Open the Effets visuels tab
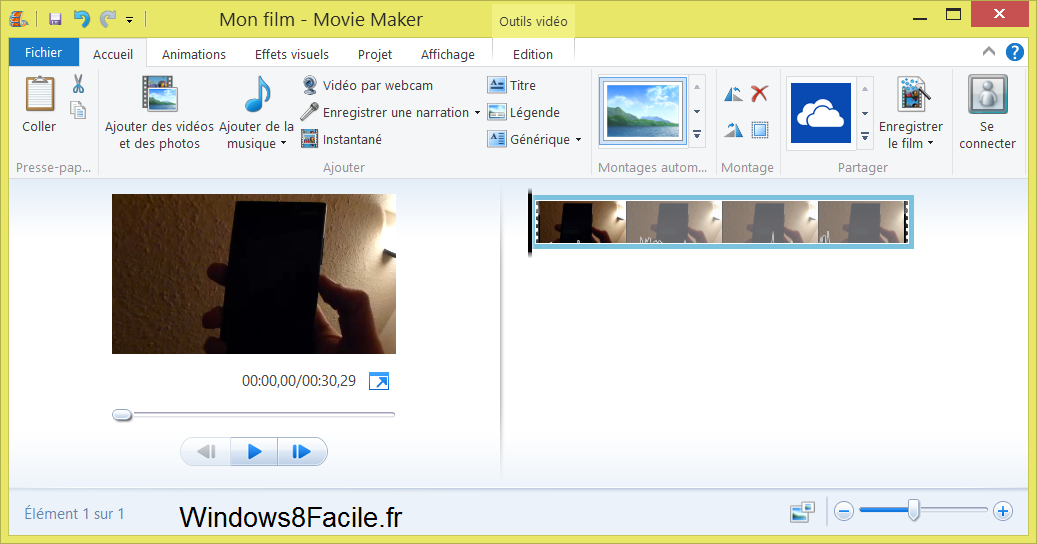1037x544 pixels. [x=292, y=54]
